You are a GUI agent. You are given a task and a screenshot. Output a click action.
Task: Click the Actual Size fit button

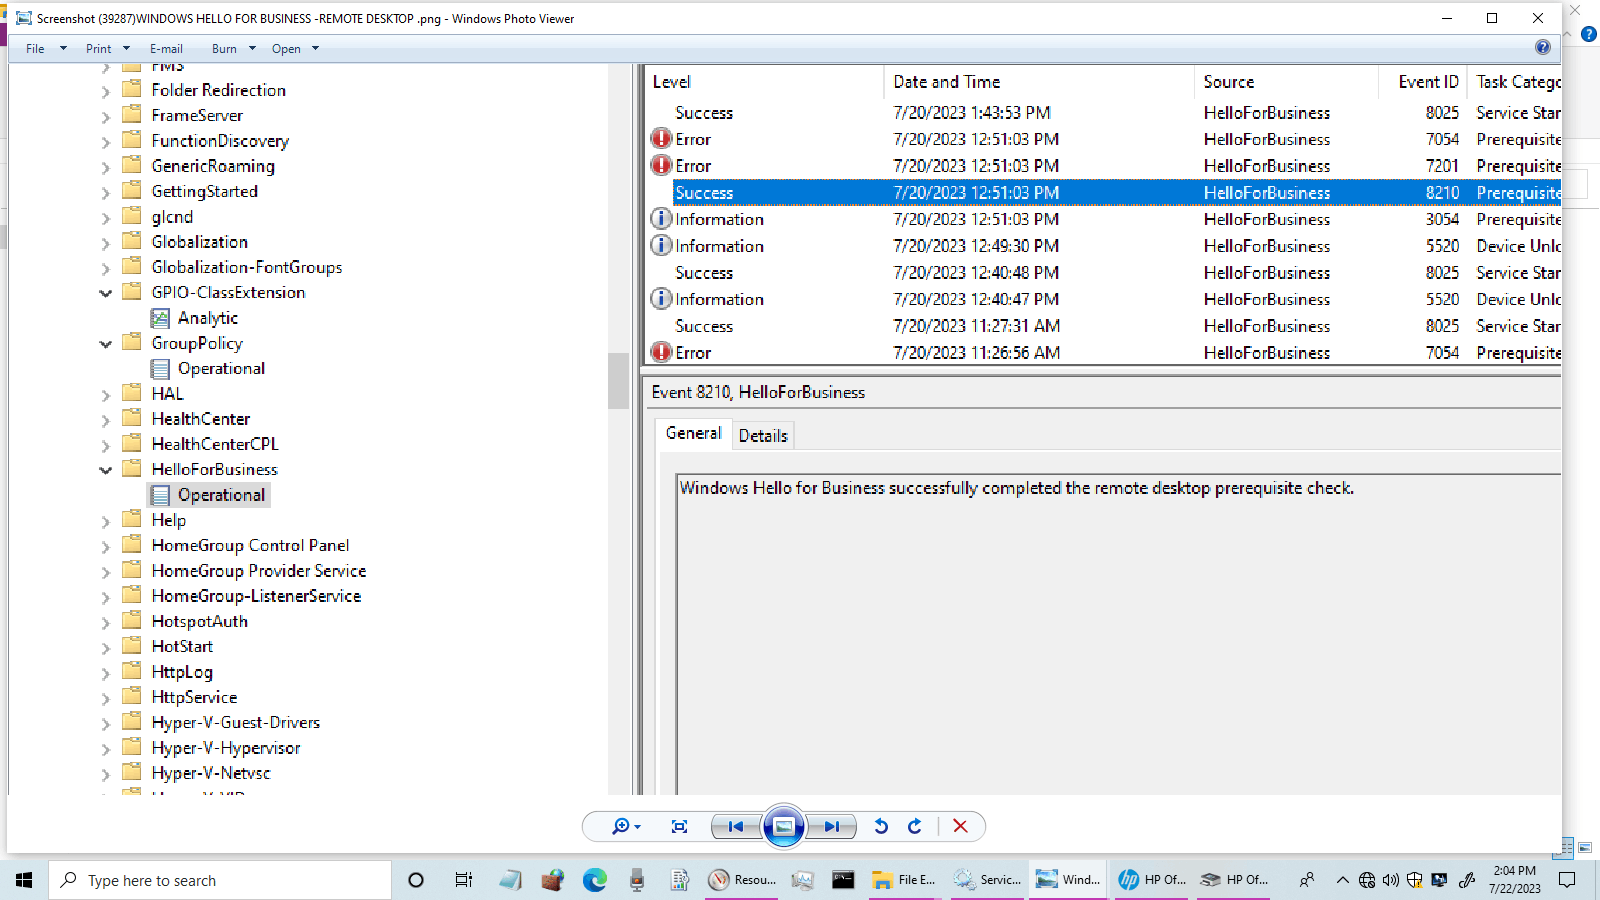[680, 826]
